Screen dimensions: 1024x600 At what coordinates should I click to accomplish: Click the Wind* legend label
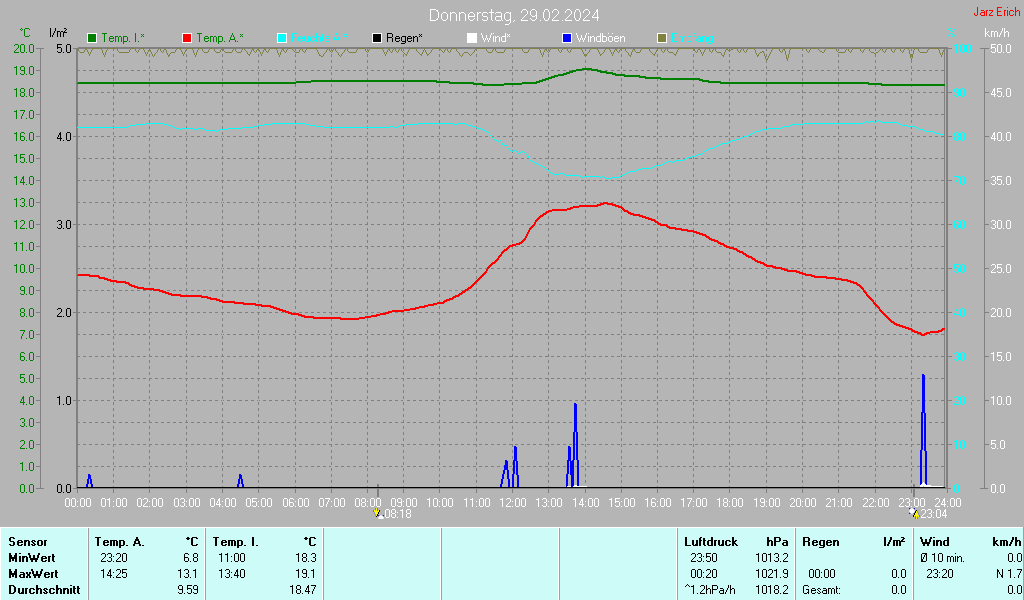[x=496, y=38]
